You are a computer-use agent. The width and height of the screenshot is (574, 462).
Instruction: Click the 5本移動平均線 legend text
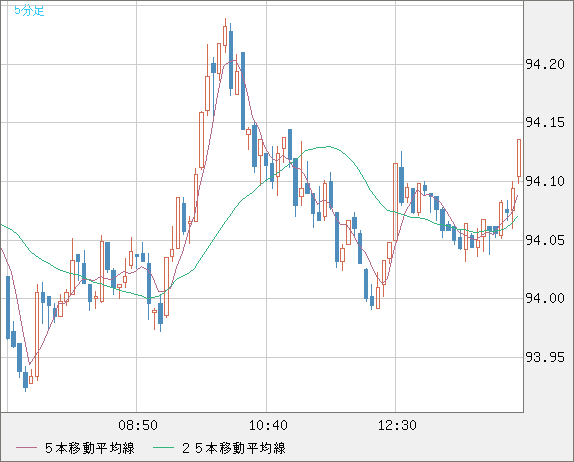90,448
